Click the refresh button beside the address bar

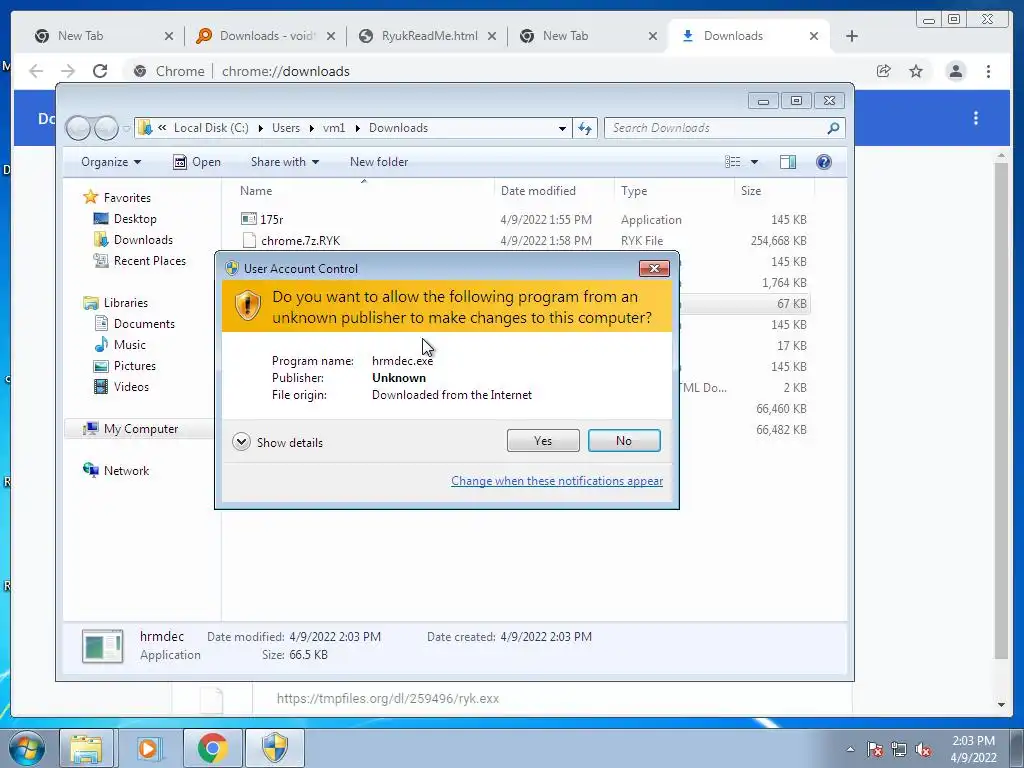[x=585, y=128]
